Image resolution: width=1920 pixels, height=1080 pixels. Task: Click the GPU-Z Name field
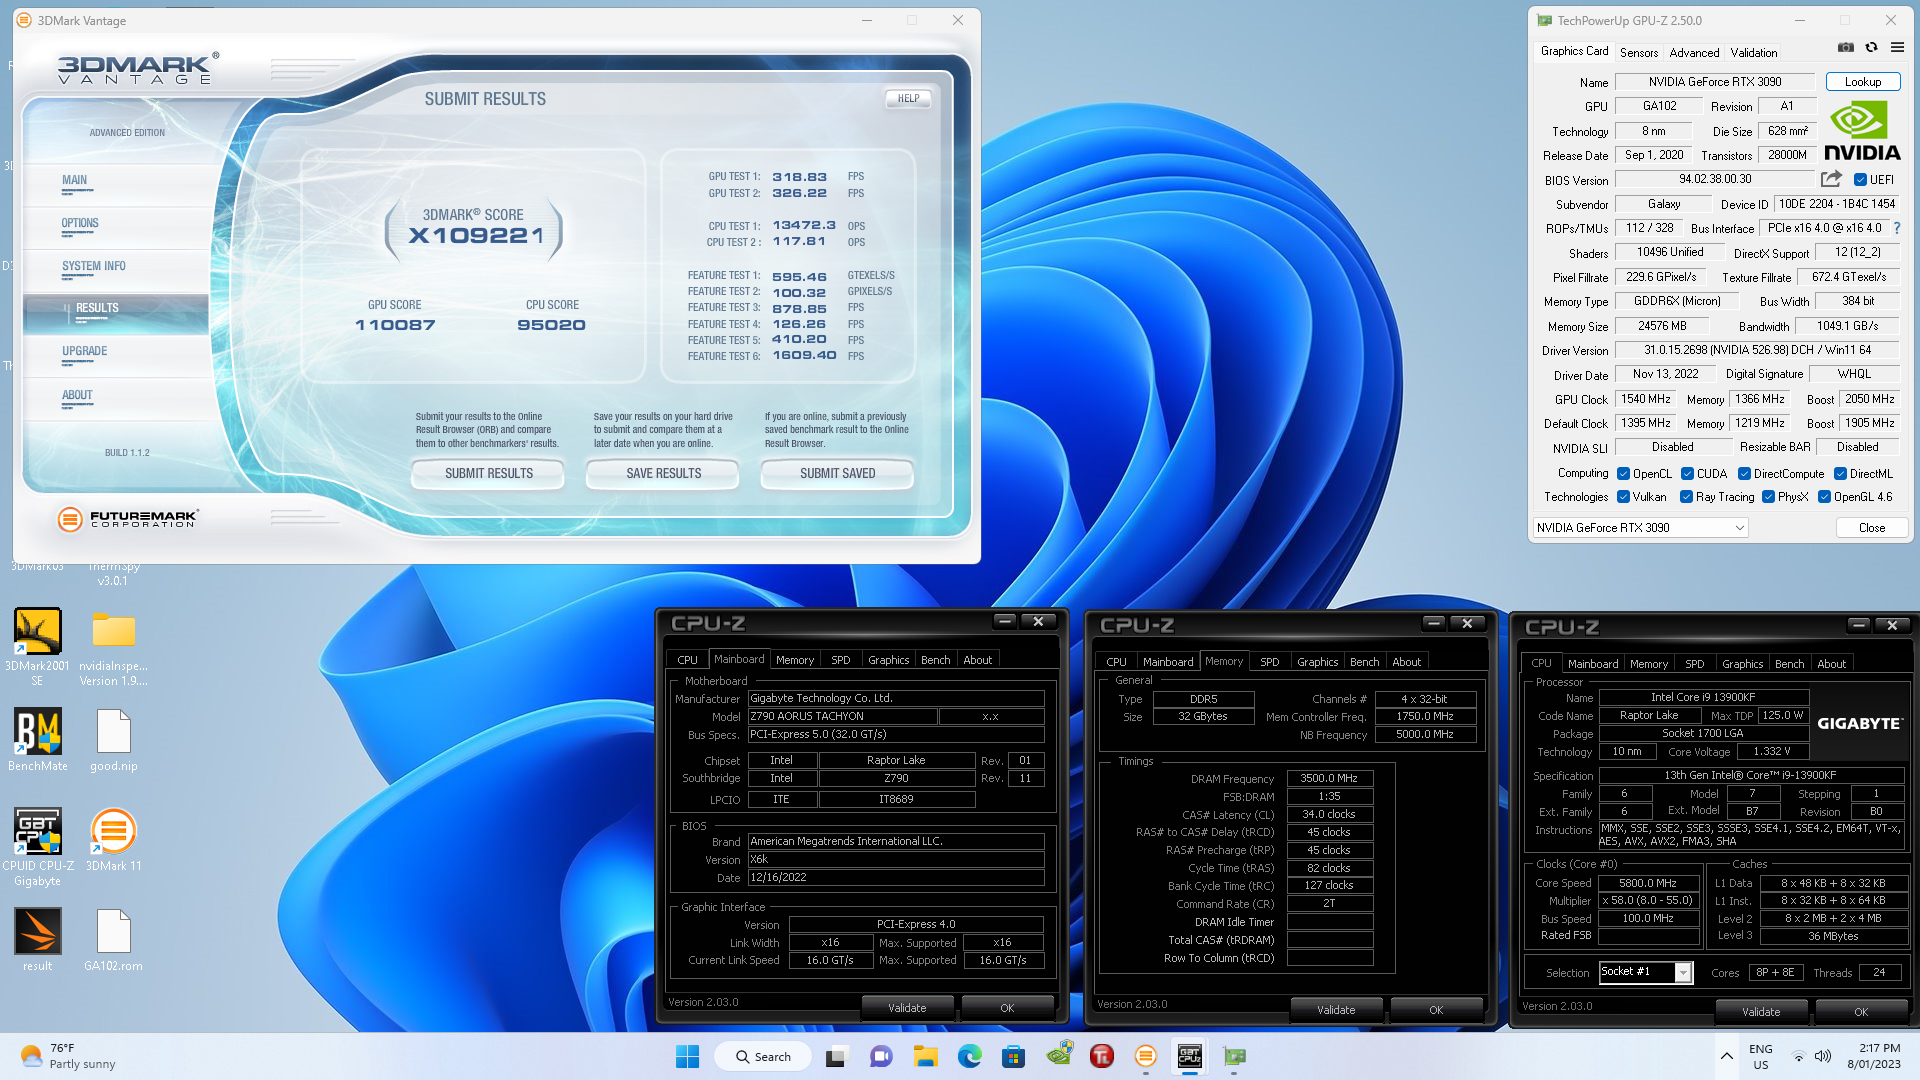[1714, 82]
